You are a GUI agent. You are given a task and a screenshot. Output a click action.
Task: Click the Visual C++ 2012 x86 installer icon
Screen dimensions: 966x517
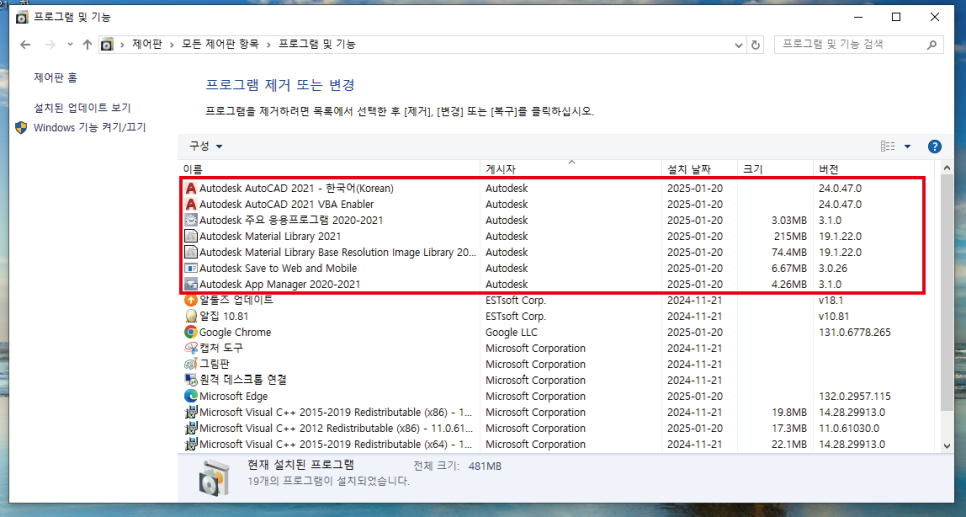pyautogui.click(x=191, y=428)
